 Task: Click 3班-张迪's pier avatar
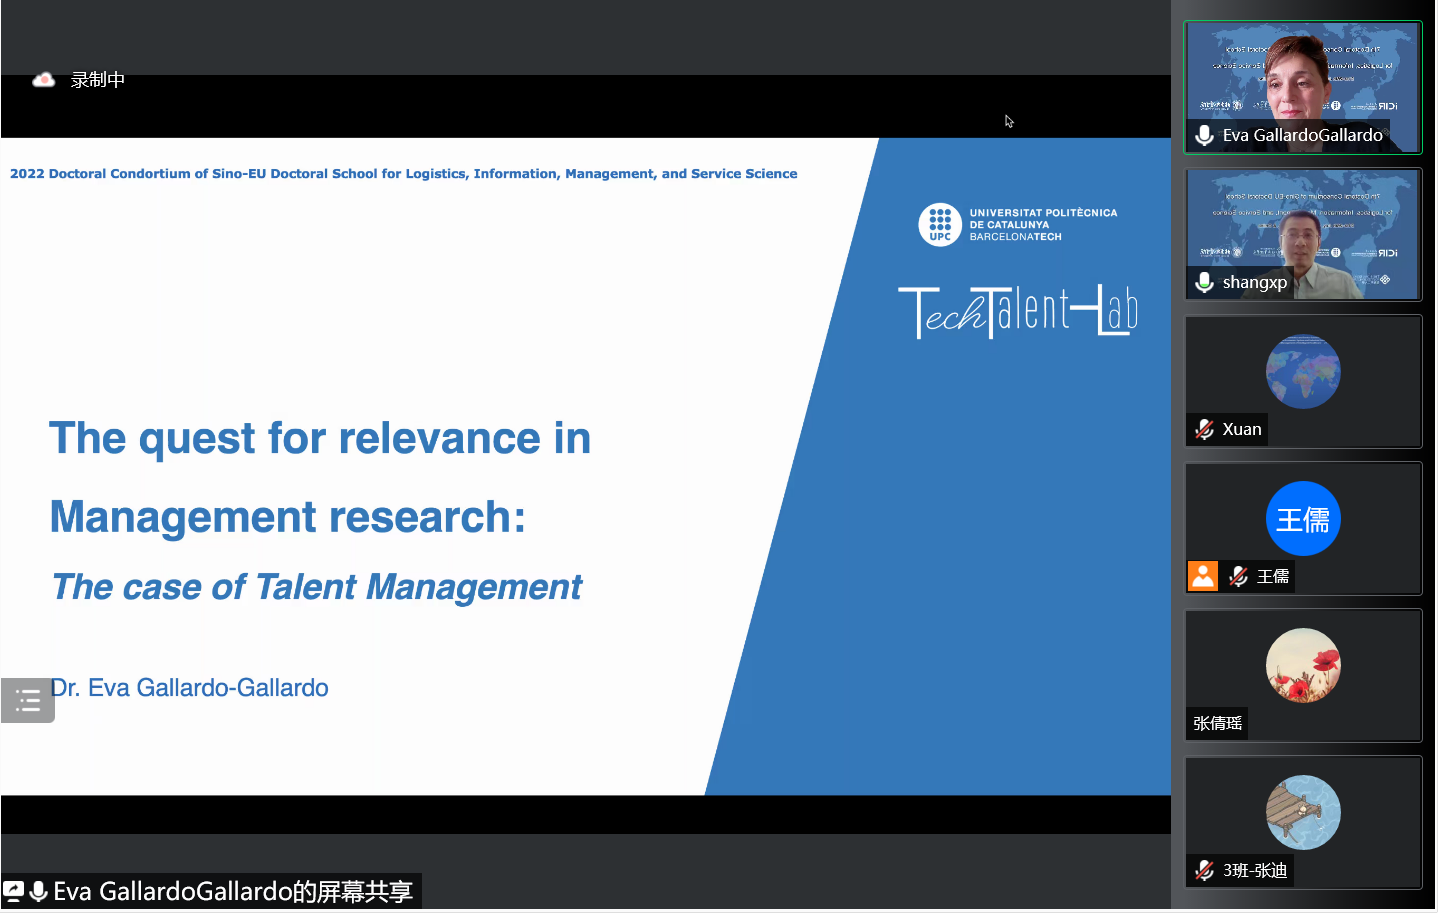pyautogui.click(x=1303, y=812)
